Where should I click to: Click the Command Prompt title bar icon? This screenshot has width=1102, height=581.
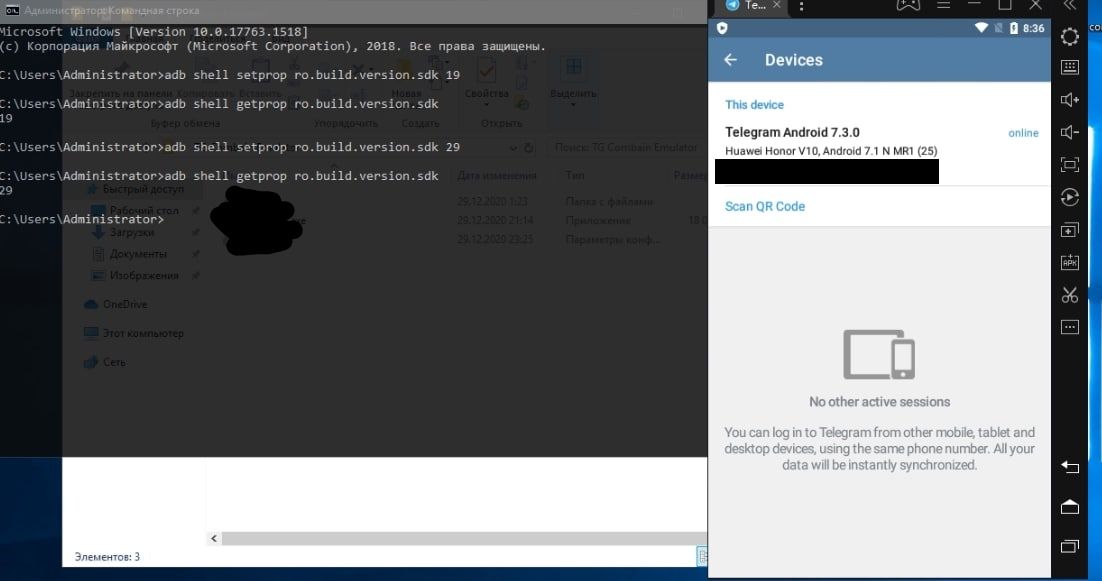[x=11, y=10]
